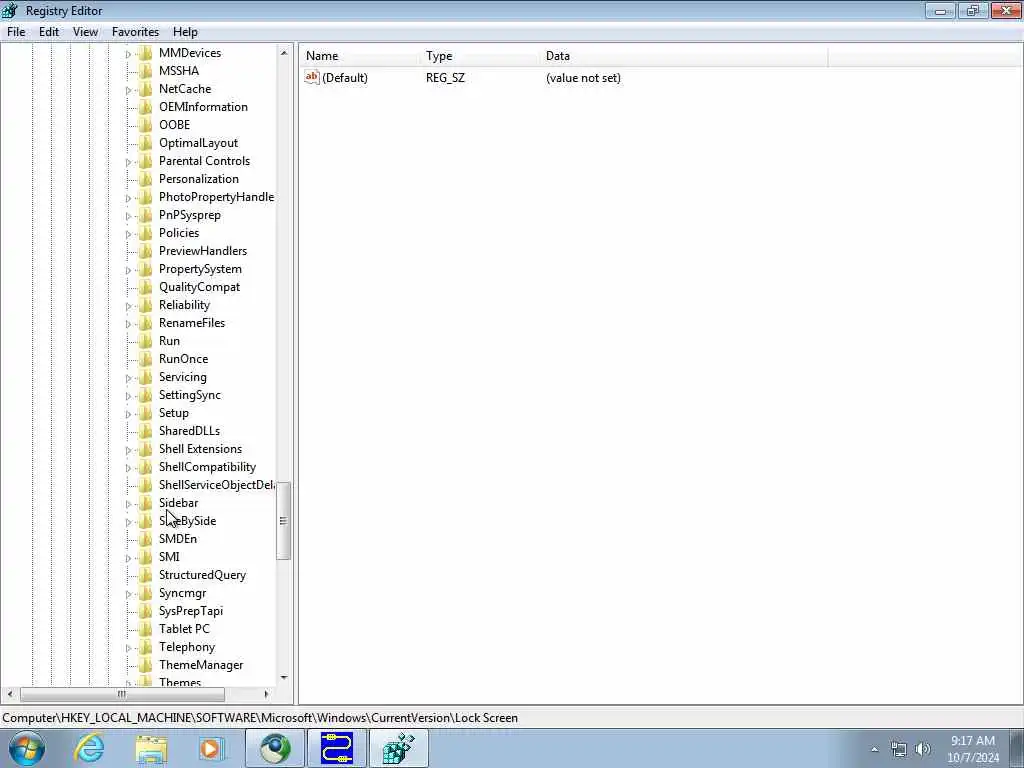
Task: Show hidden tray icons arrow
Action: [874, 749]
